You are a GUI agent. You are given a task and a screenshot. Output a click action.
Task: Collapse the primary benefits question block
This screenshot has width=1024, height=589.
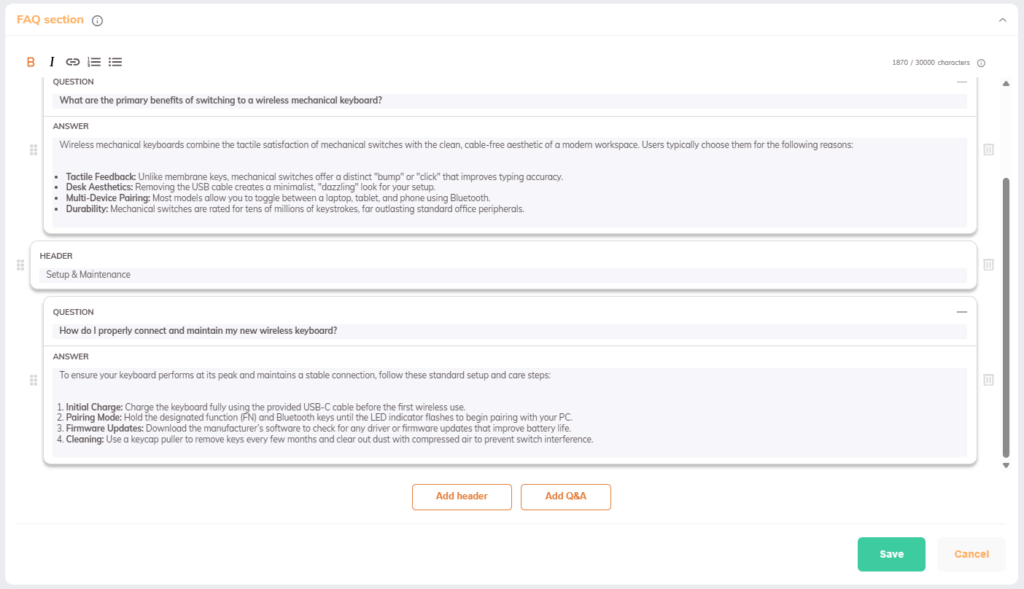[x=962, y=82]
